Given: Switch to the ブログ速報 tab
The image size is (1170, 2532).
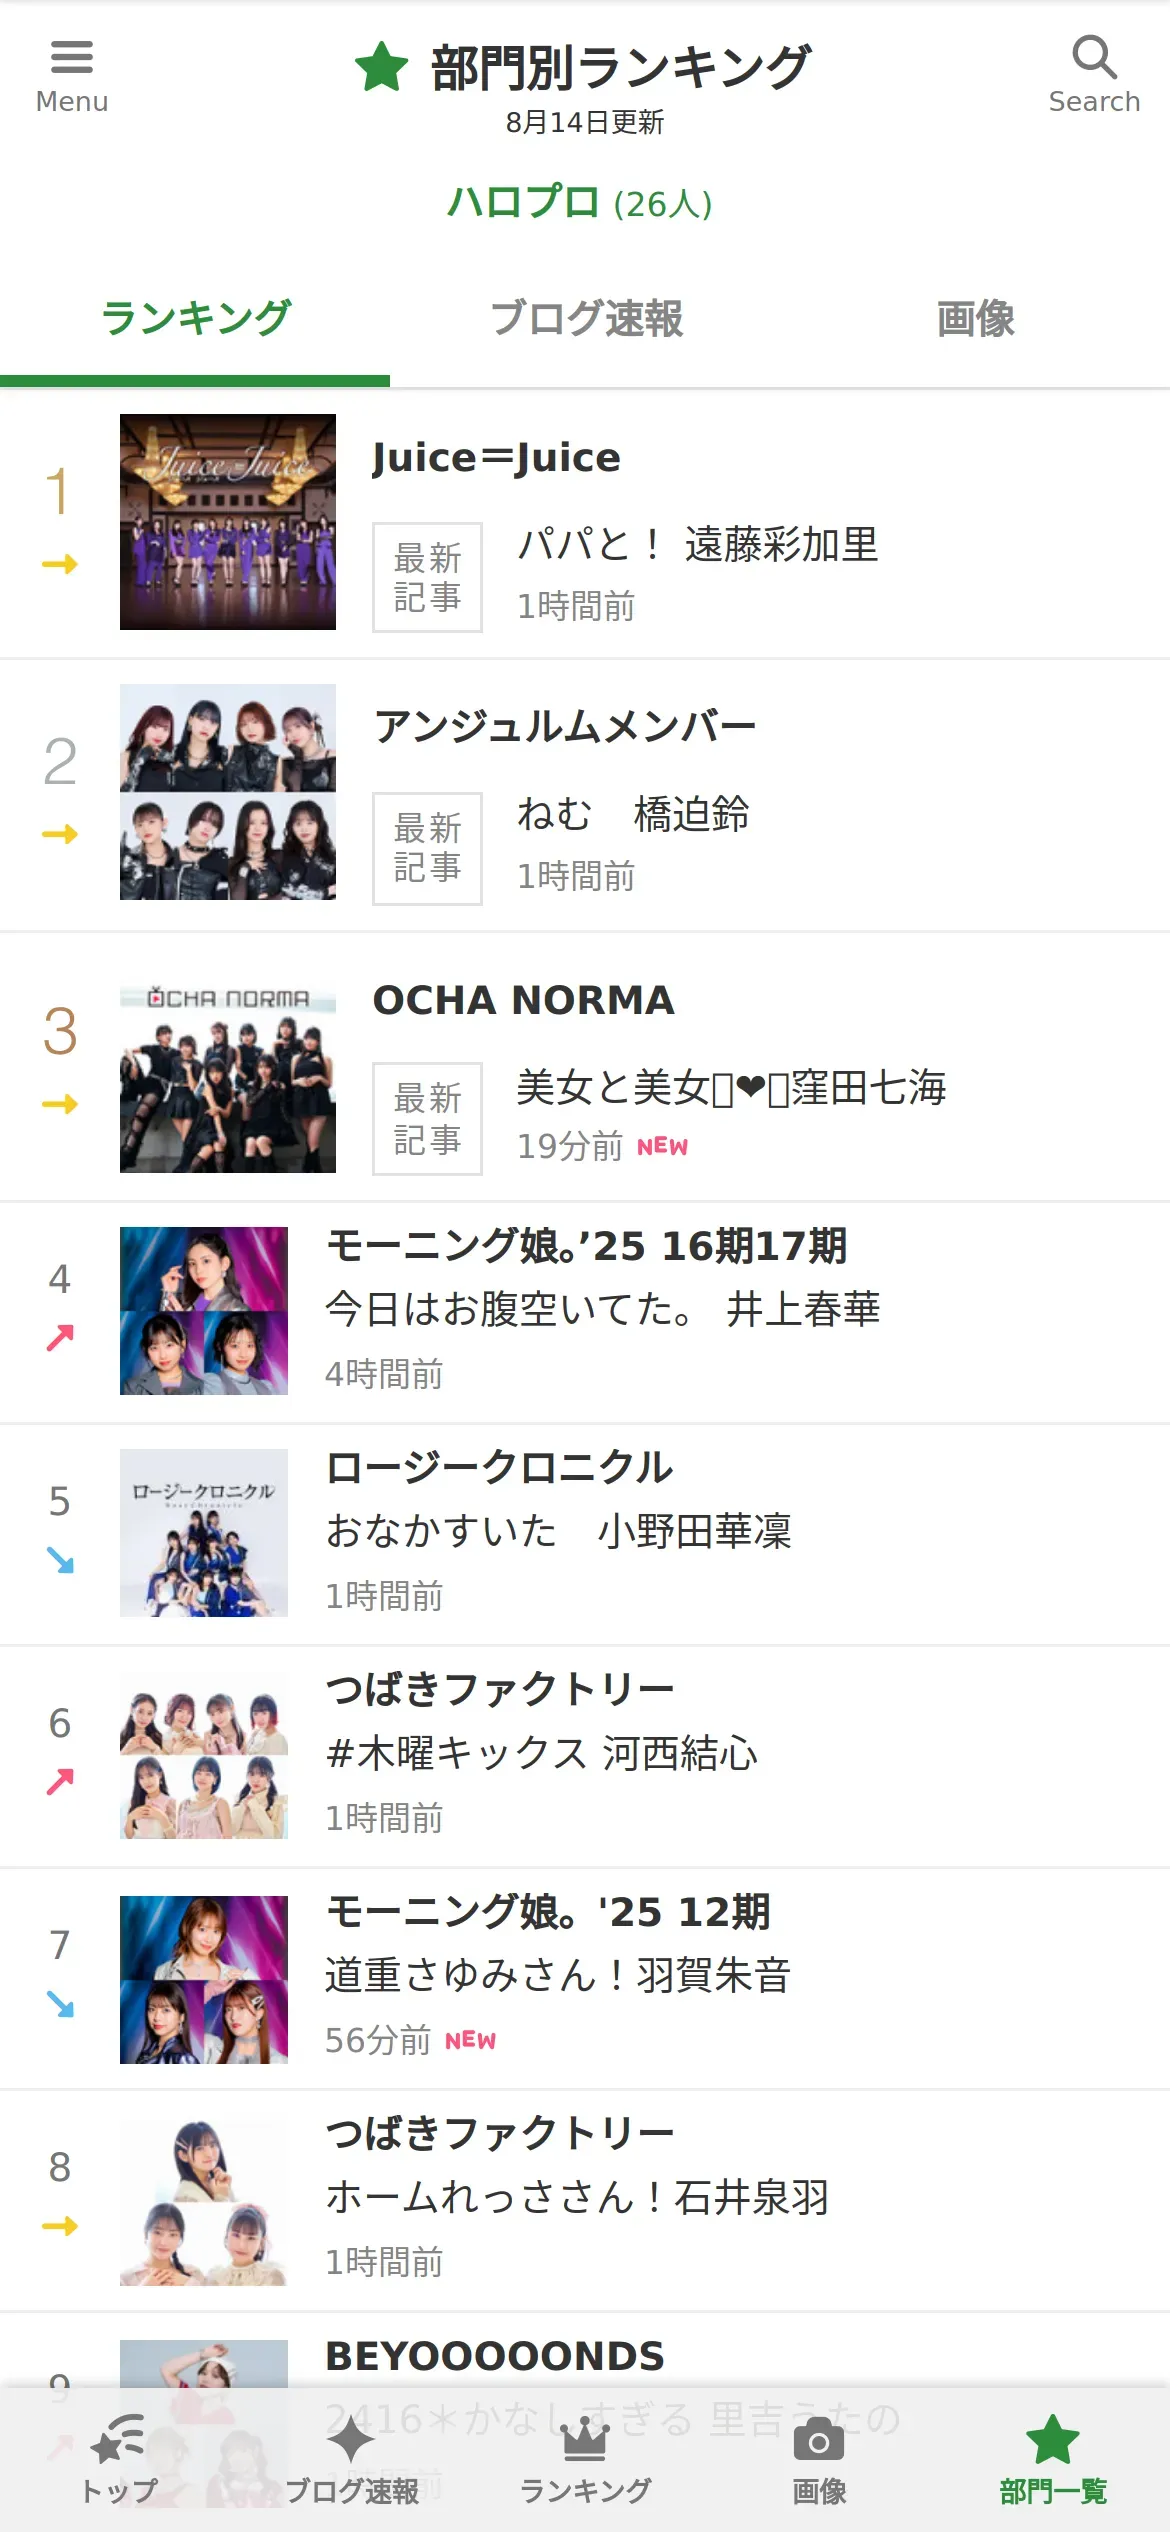Looking at the screenshot, I should 585,319.
